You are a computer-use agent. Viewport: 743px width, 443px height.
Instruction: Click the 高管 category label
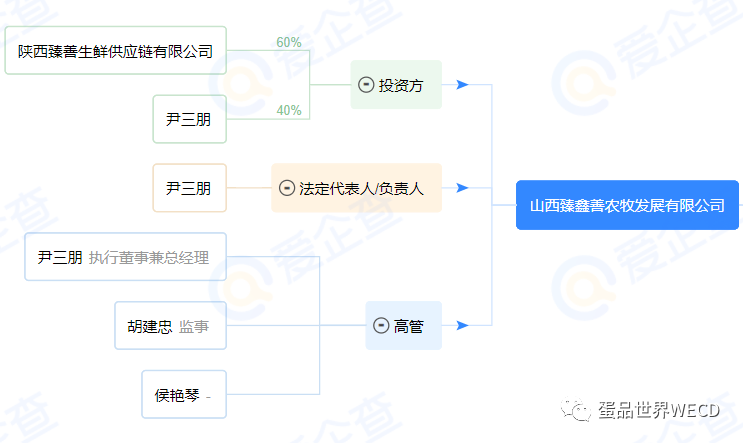pyautogui.click(x=408, y=326)
